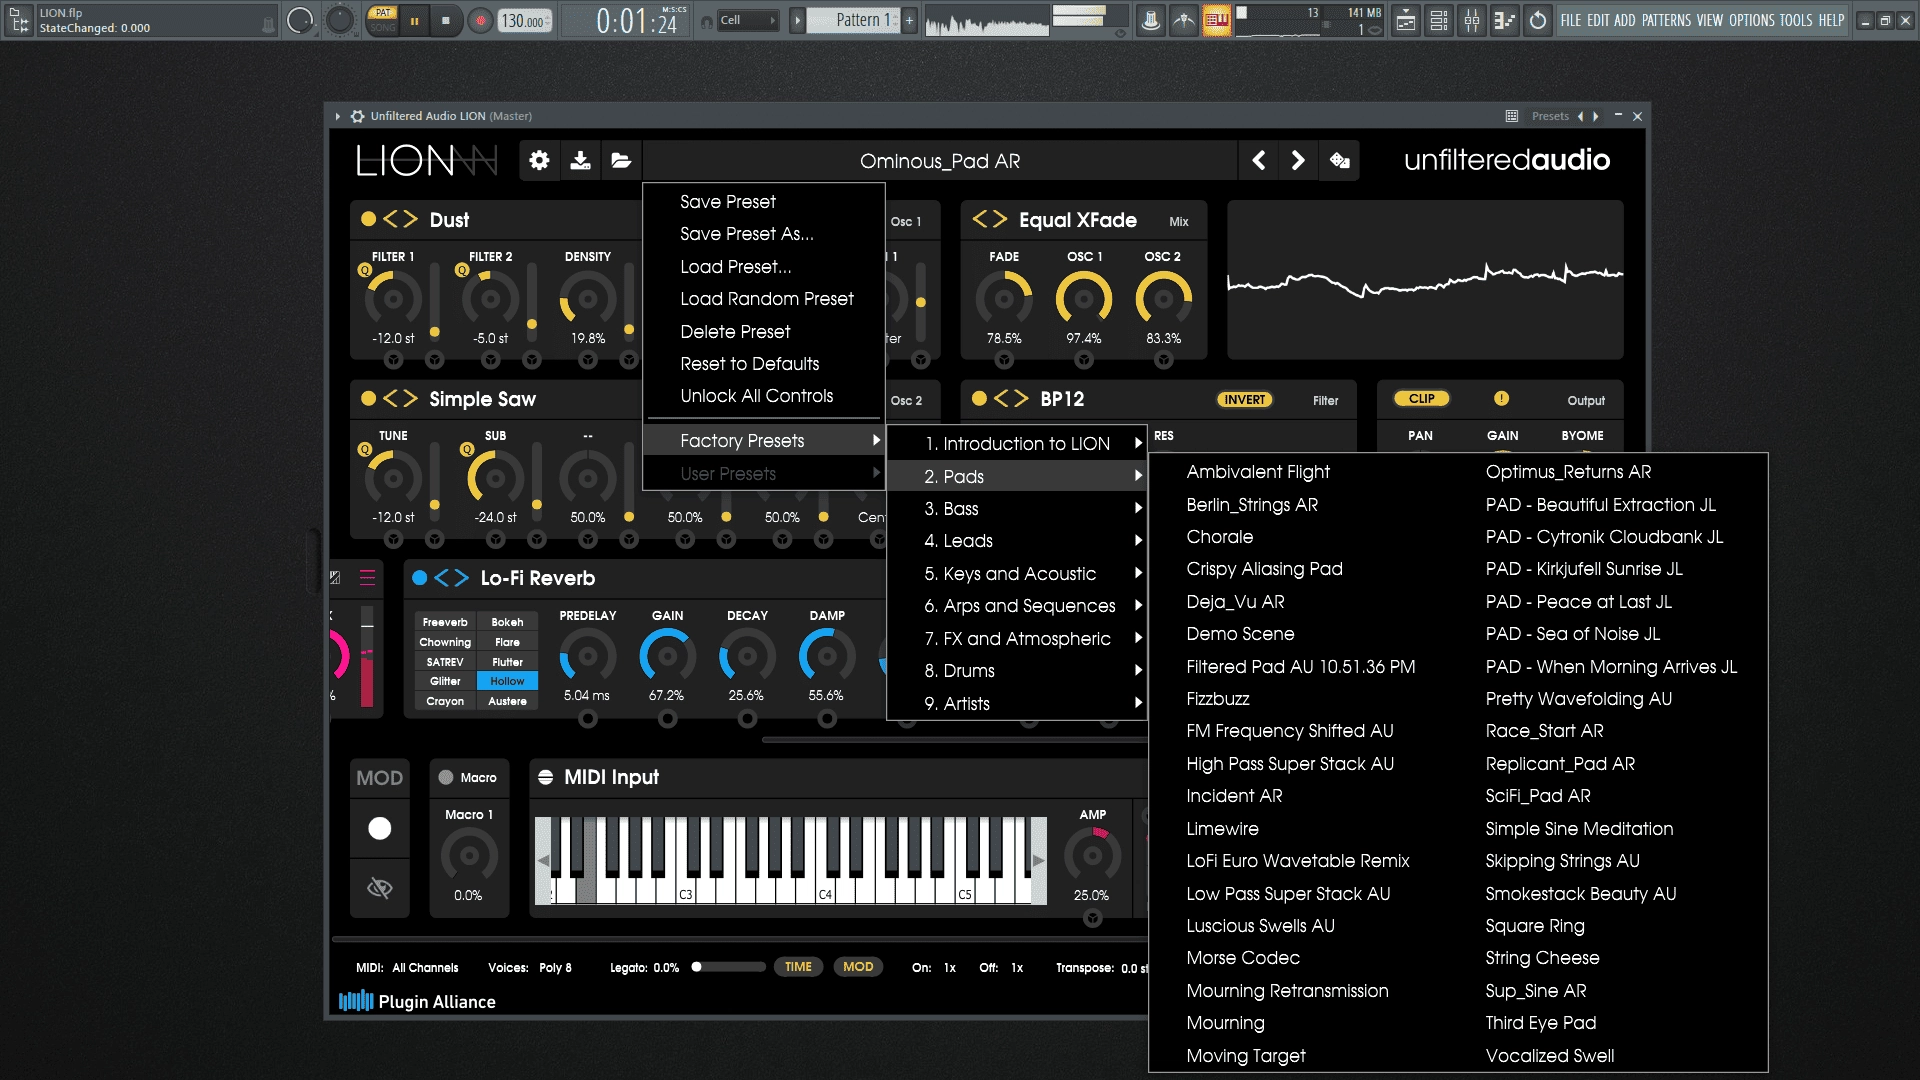Choose Save Preset menu entry
The width and height of the screenshot is (1920, 1080).
[x=764, y=202]
